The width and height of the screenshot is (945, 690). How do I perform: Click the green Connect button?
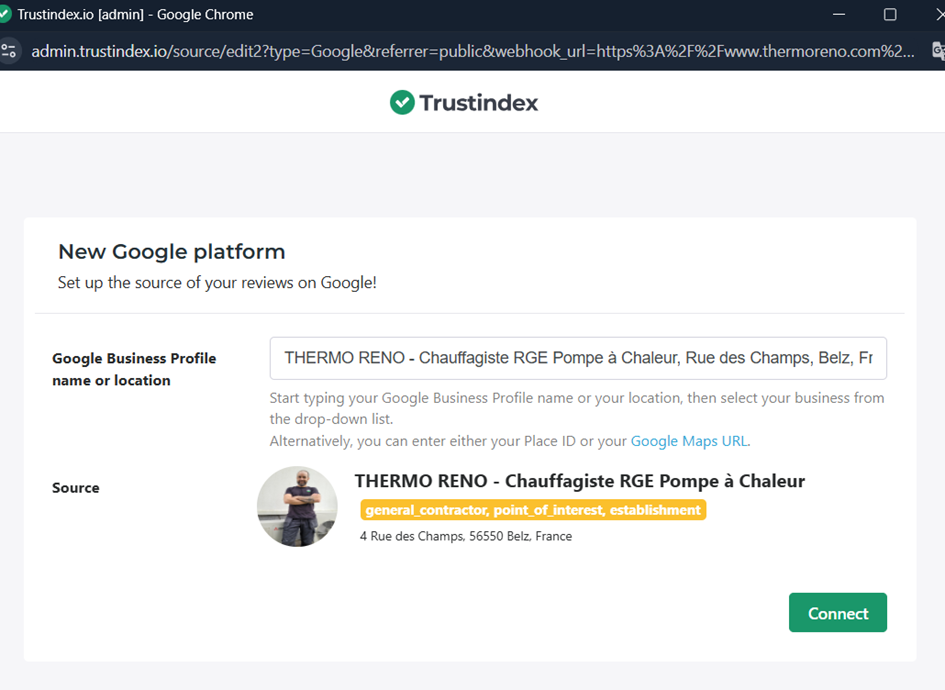[837, 612]
